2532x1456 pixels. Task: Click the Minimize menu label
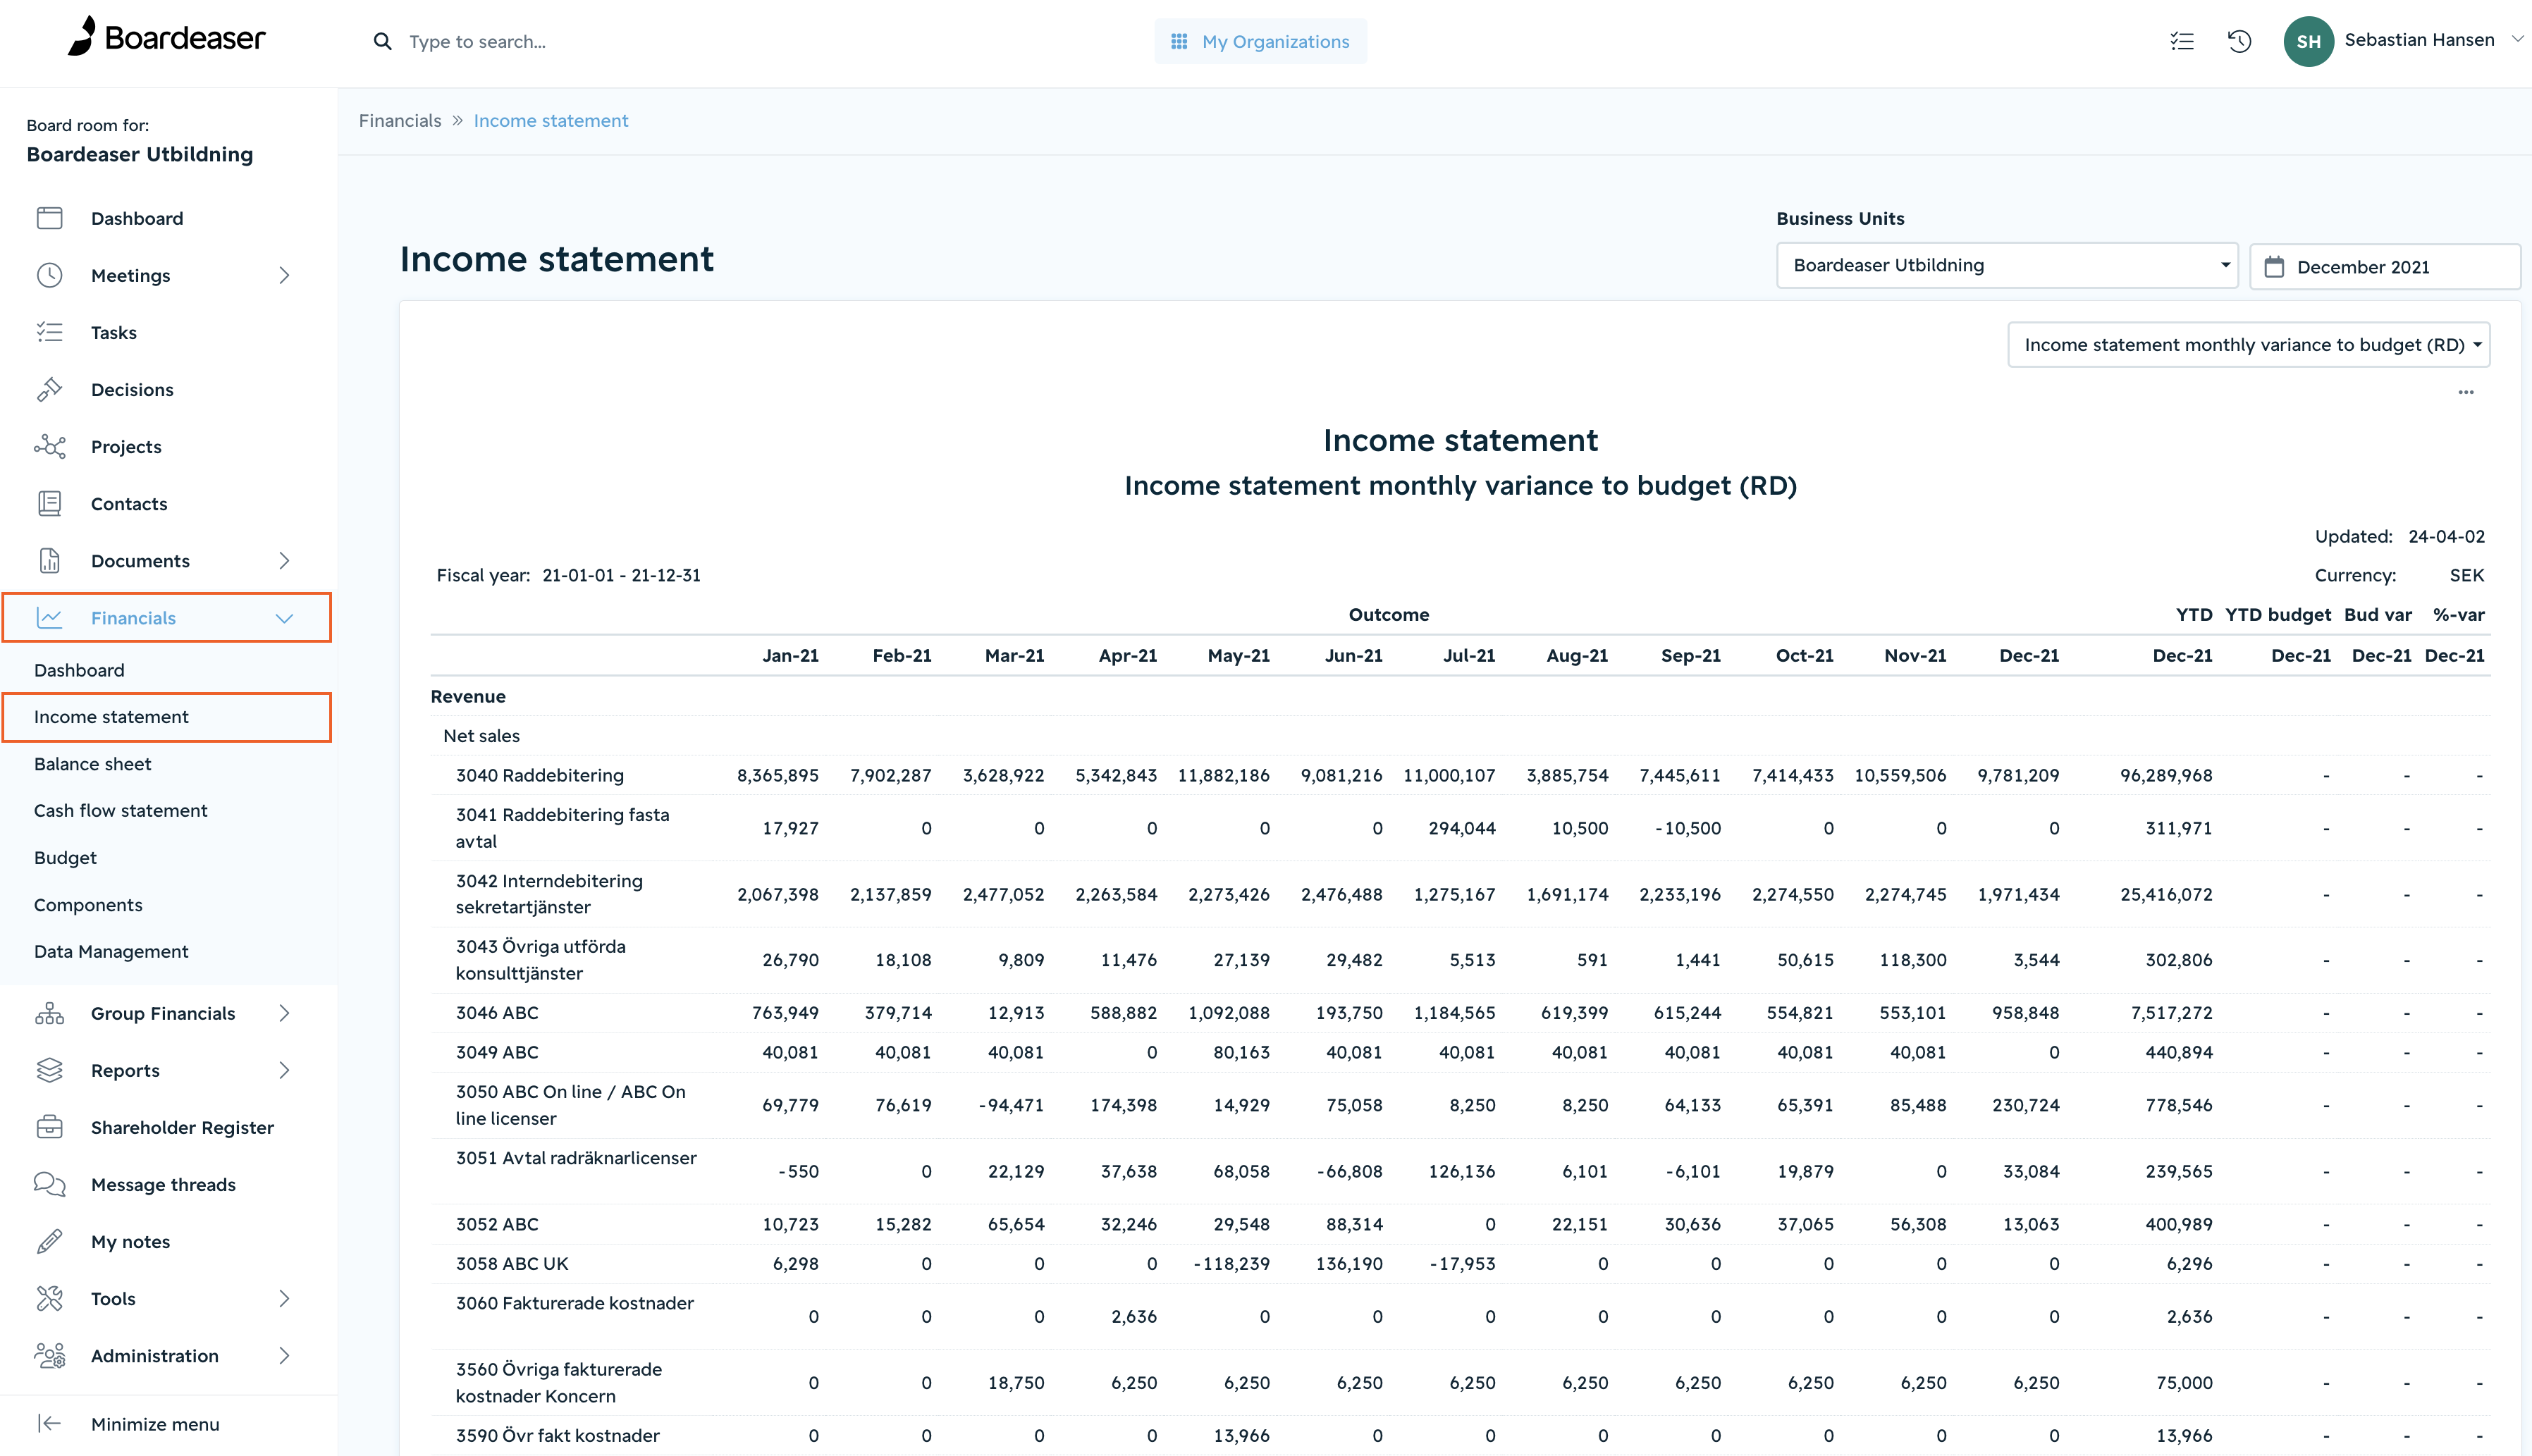155,1424
